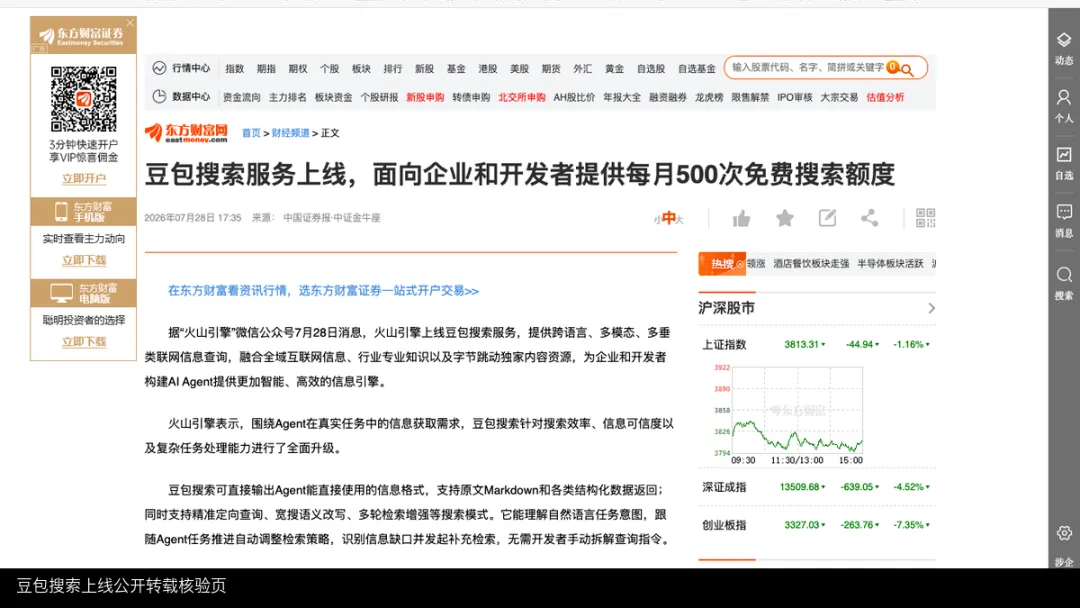Image resolution: width=1080 pixels, height=608 pixels.
Task: Open 个人 profile sidebar icon
Action: coord(1063,107)
